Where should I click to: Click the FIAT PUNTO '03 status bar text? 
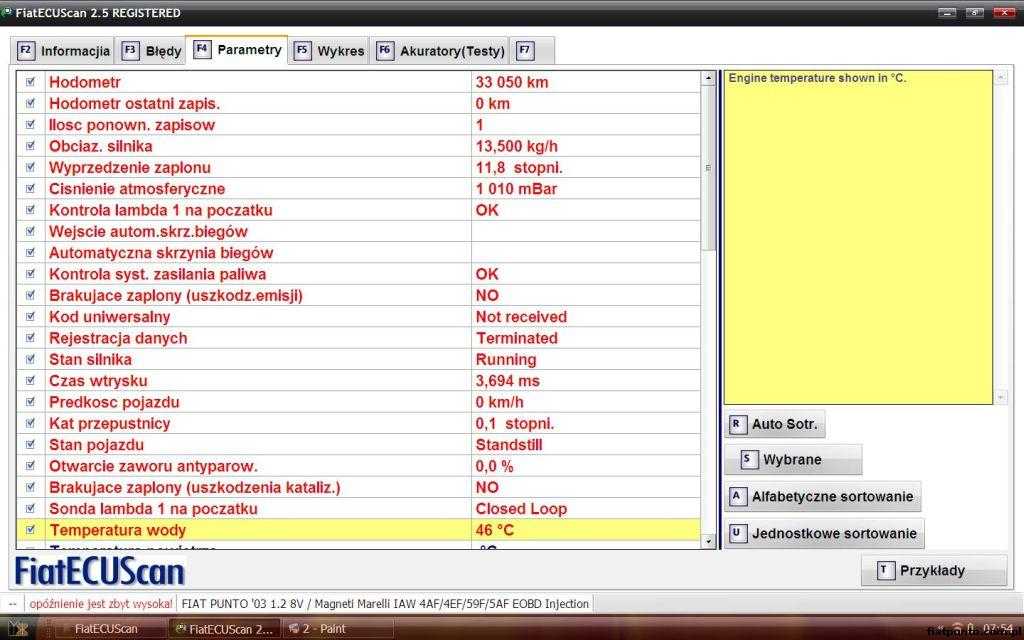[385, 604]
